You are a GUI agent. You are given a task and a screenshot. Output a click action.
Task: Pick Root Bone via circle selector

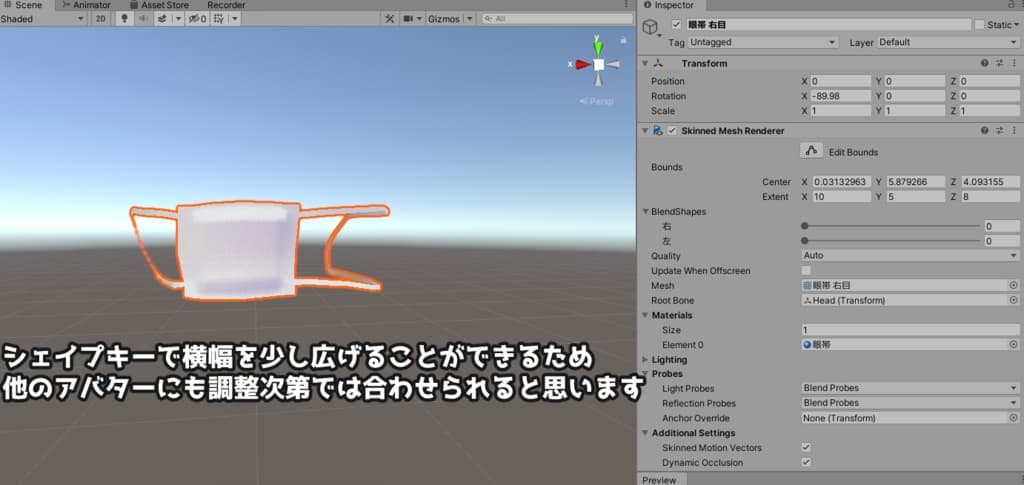pos(1014,300)
